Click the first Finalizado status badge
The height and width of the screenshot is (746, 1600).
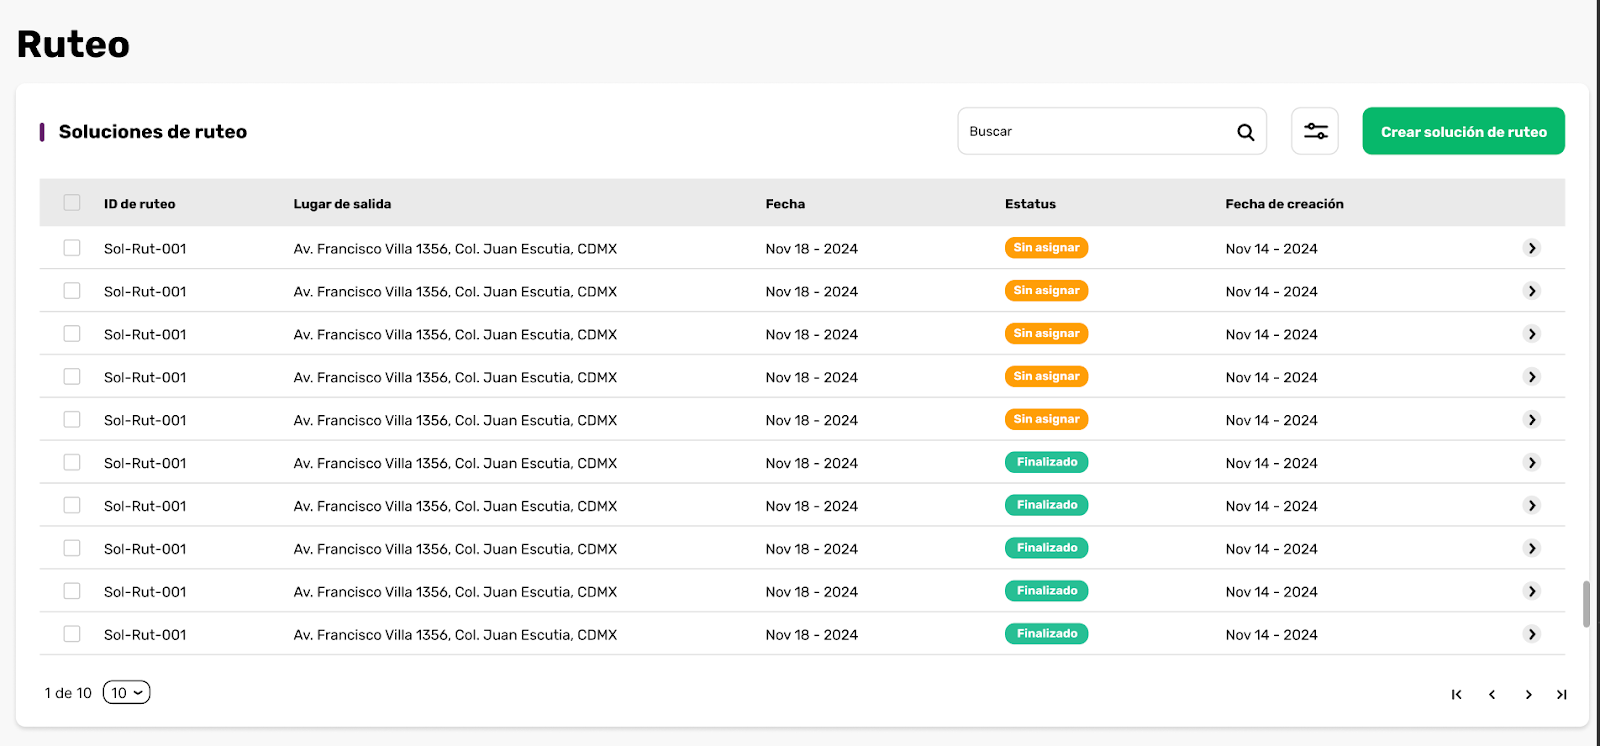(1046, 462)
